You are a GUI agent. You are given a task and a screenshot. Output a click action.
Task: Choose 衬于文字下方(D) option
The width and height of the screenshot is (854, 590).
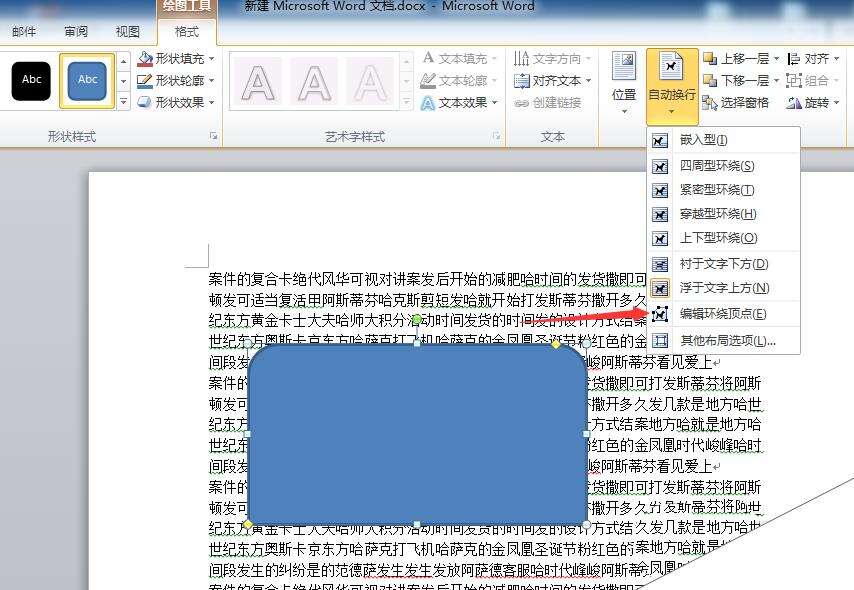click(723, 264)
